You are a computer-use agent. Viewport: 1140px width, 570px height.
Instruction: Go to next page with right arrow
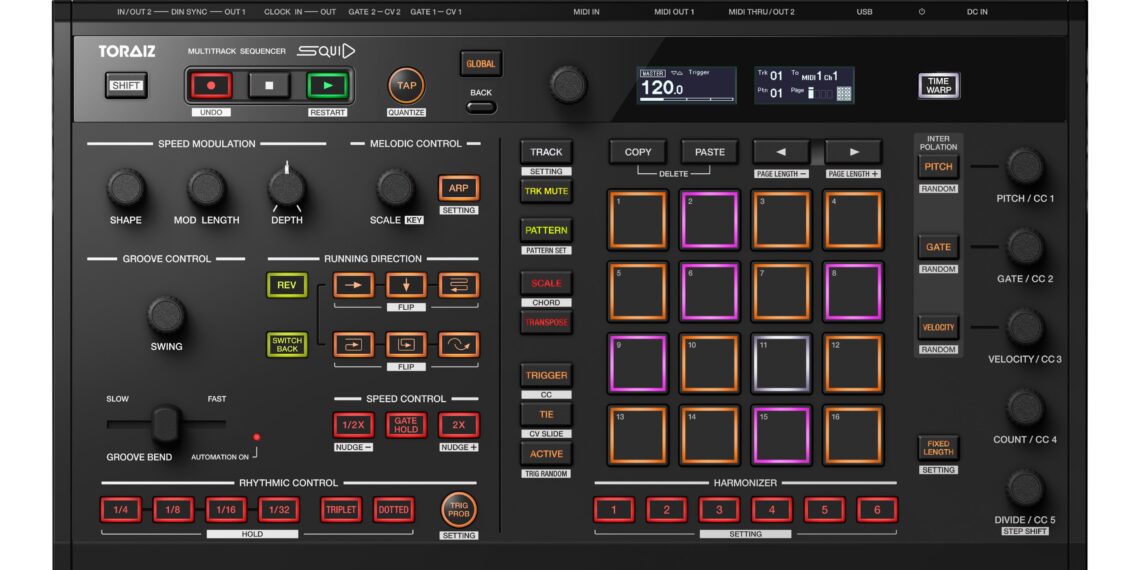pos(853,152)
